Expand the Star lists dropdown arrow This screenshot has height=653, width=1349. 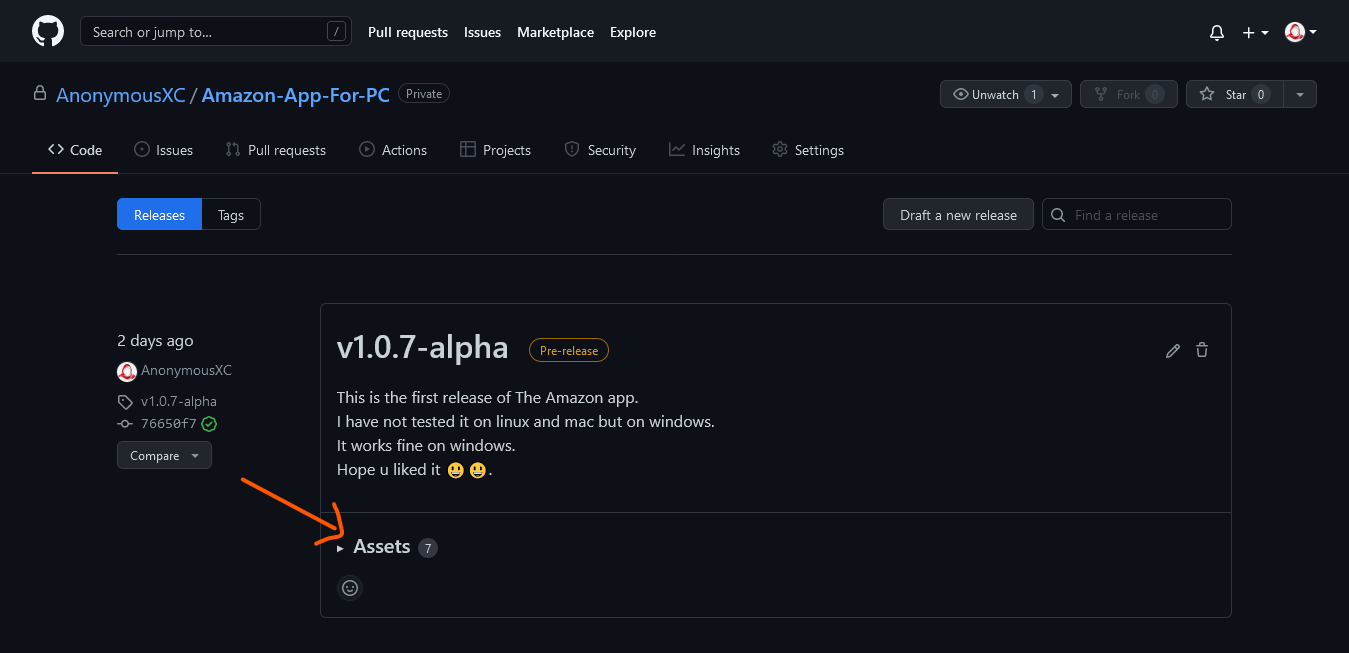[x=1300, y=94]
